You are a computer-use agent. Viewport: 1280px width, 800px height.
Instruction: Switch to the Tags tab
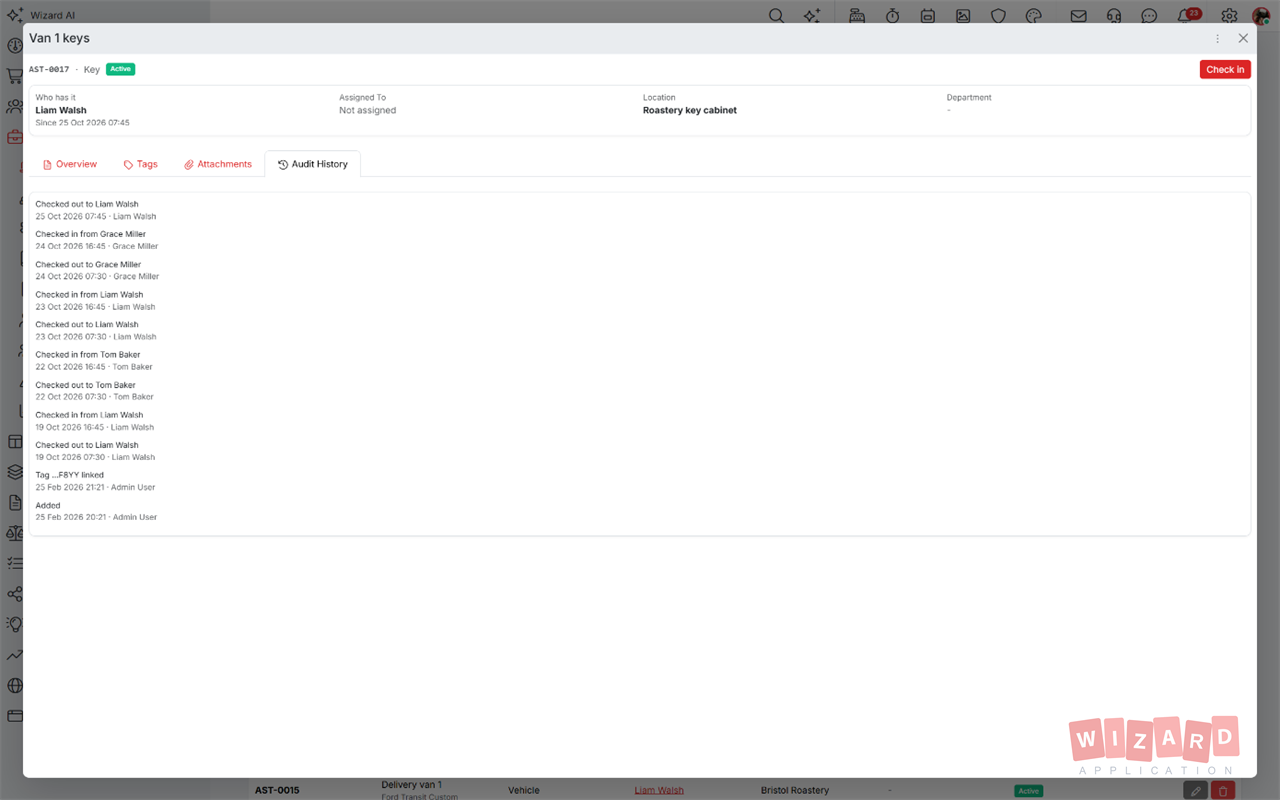coord(141,164)
